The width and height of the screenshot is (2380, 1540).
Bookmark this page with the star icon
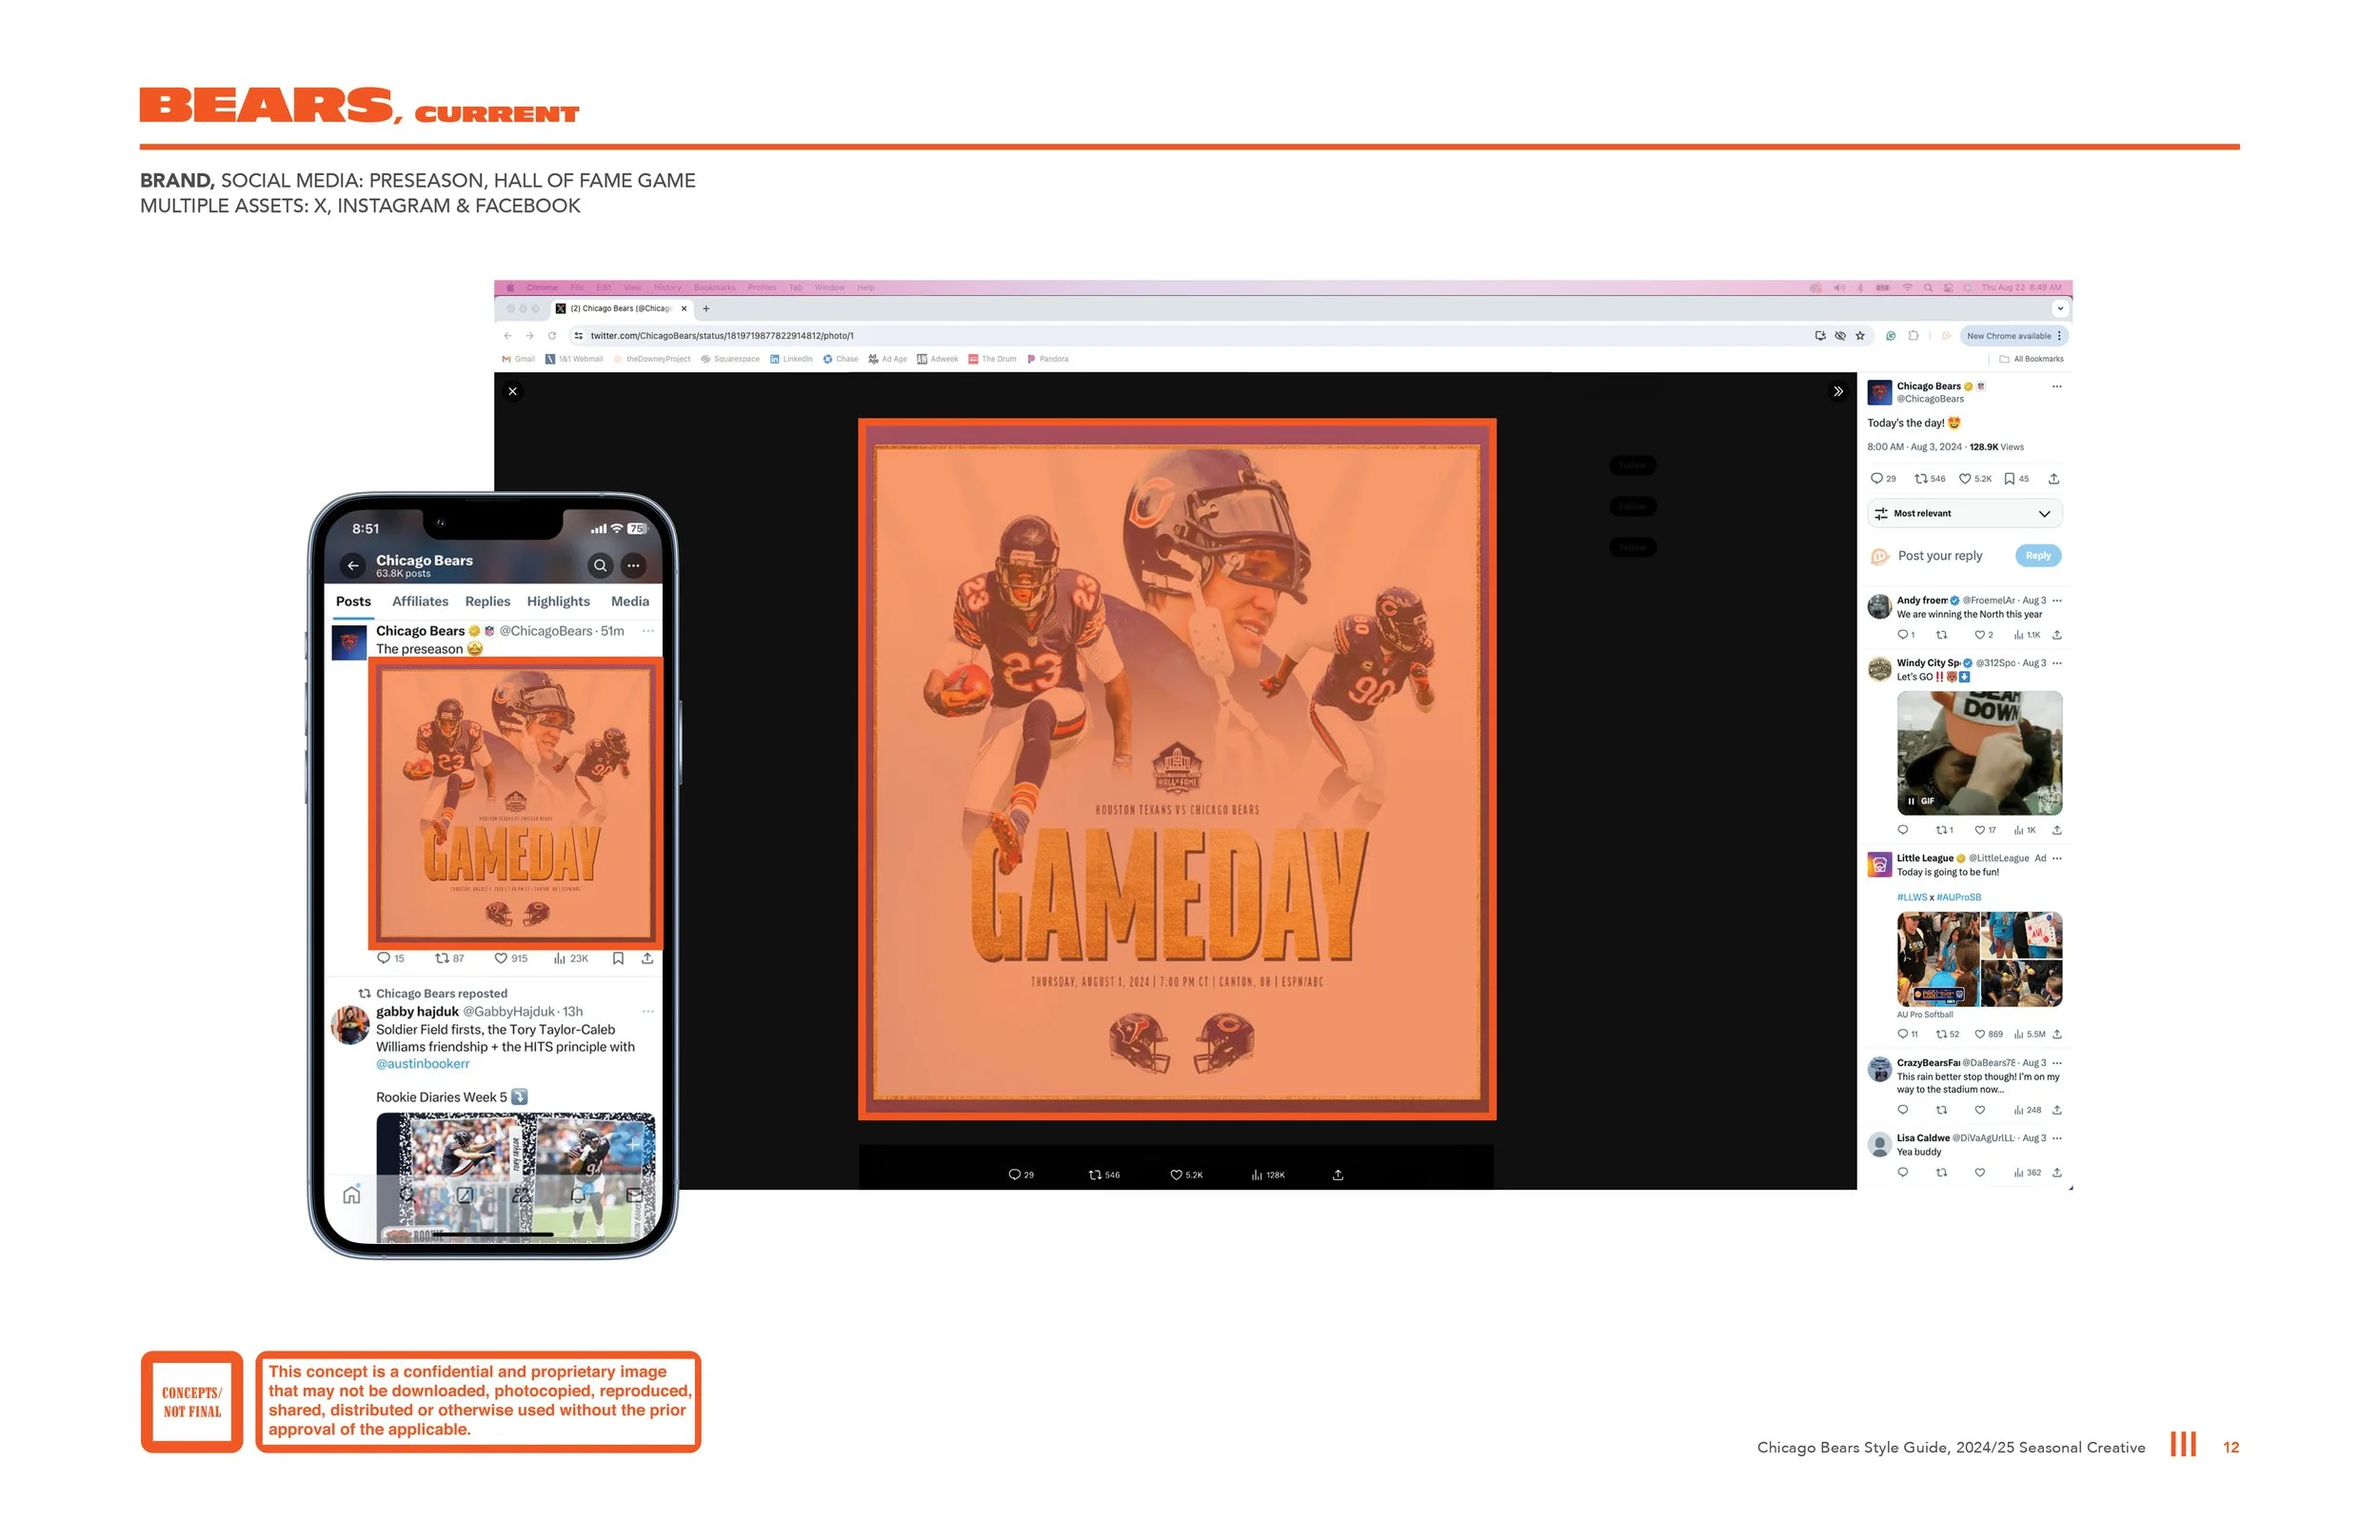(1861, 336)
